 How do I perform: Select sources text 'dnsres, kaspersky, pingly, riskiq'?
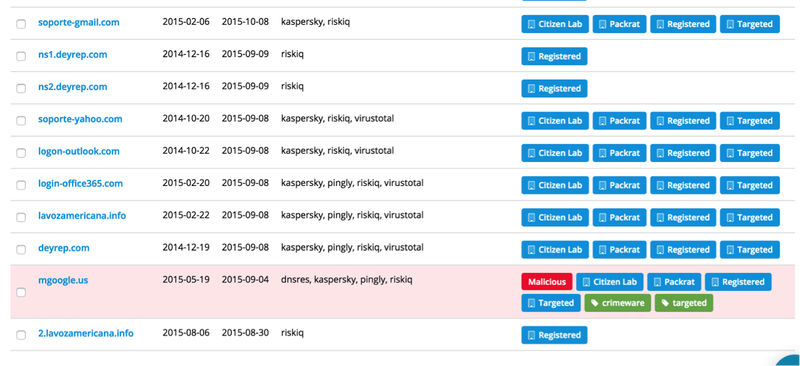346,280
